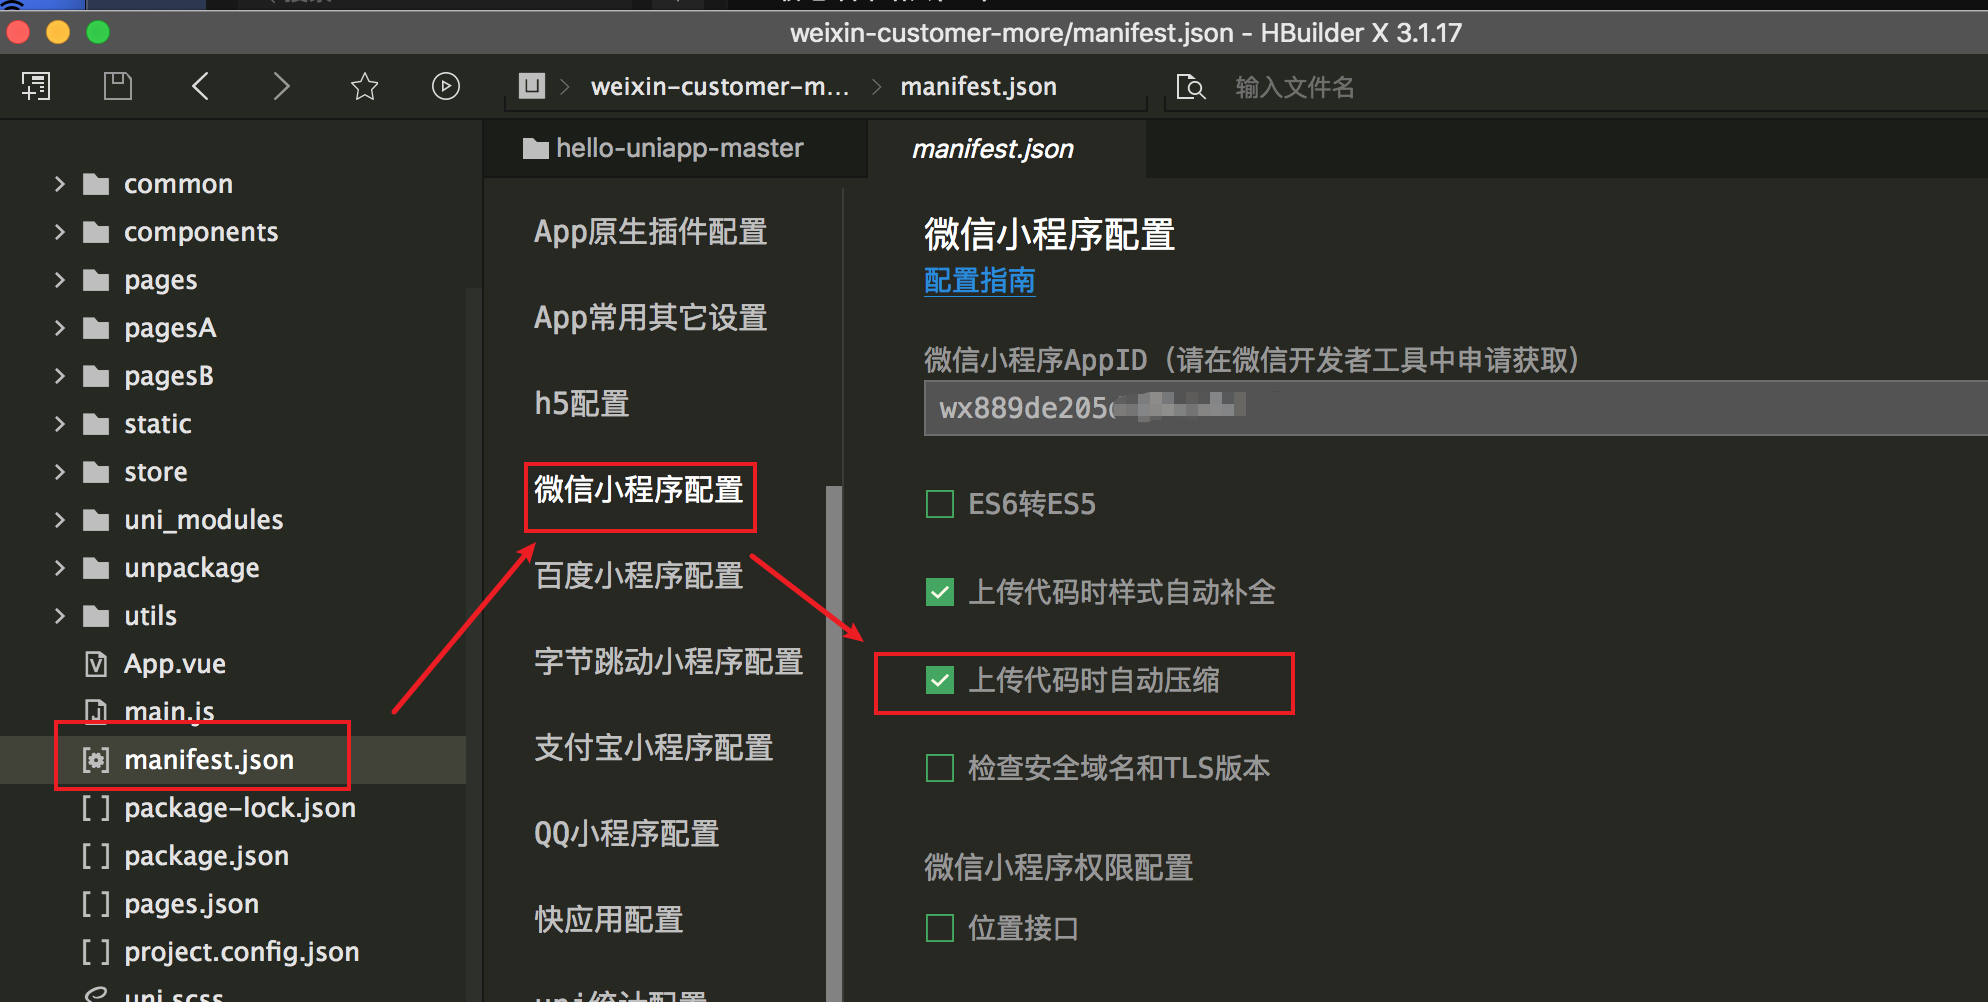The height and width of the screenshot is (1002, 1988).
Task: Expand the pages folder
Action: [x=59, y=280]
